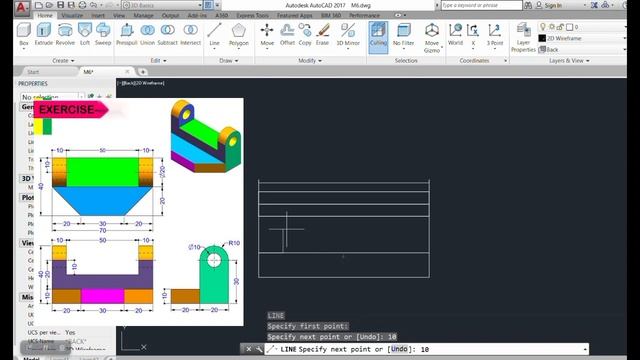Add a new drawing tab with plus button
This screenshot has width=640, height=360.
tap(143, 72)
